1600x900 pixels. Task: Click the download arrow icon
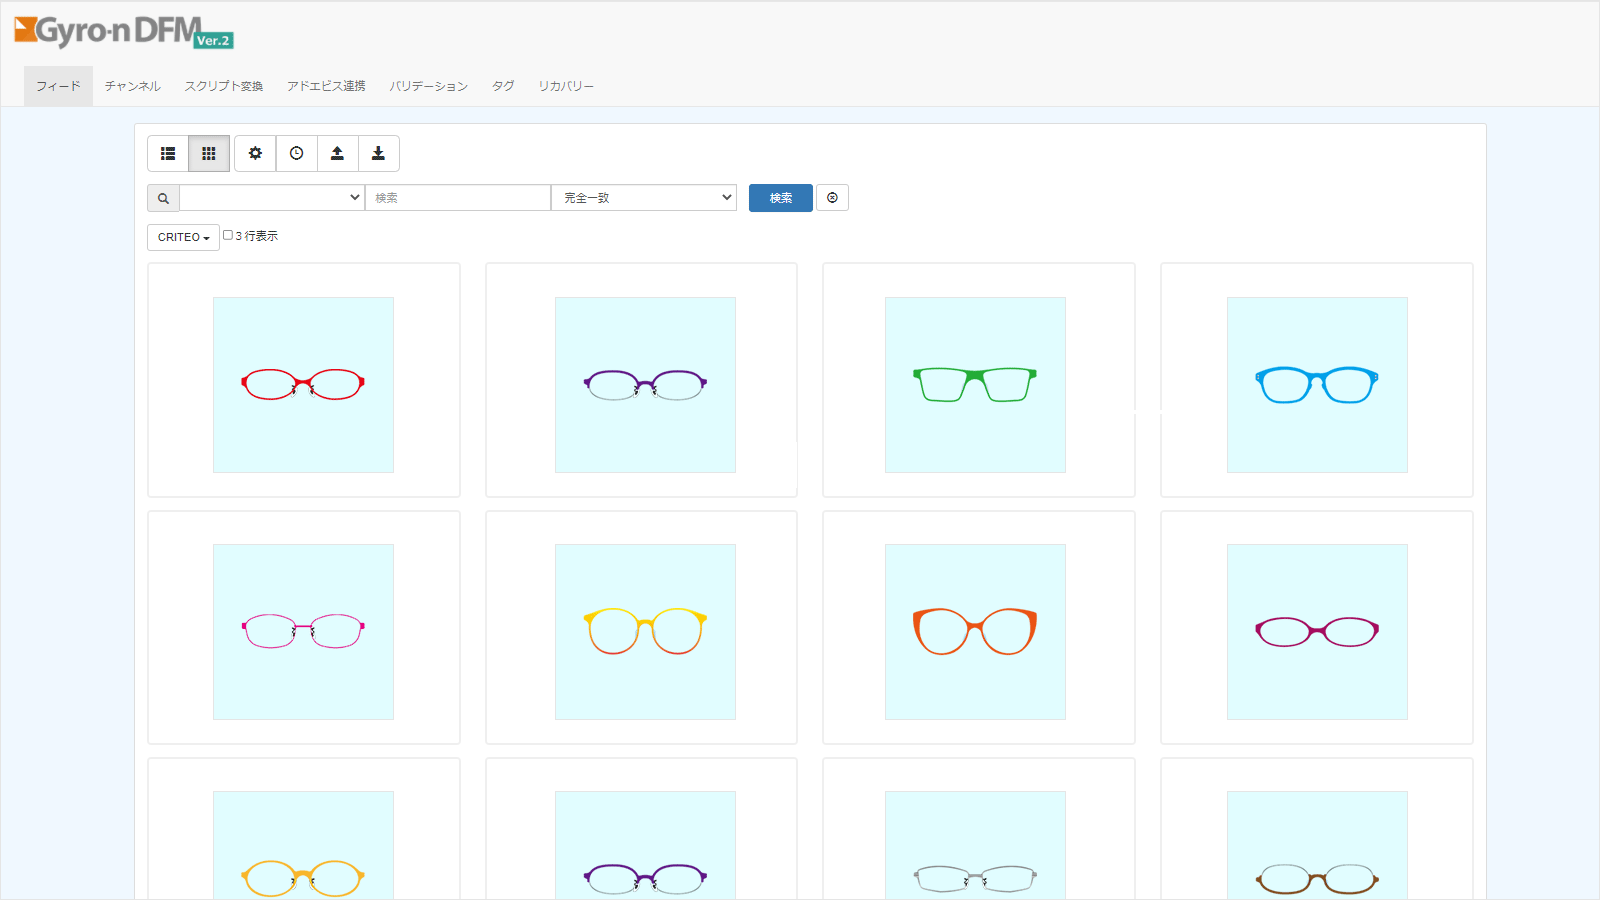tap(379, 154)
